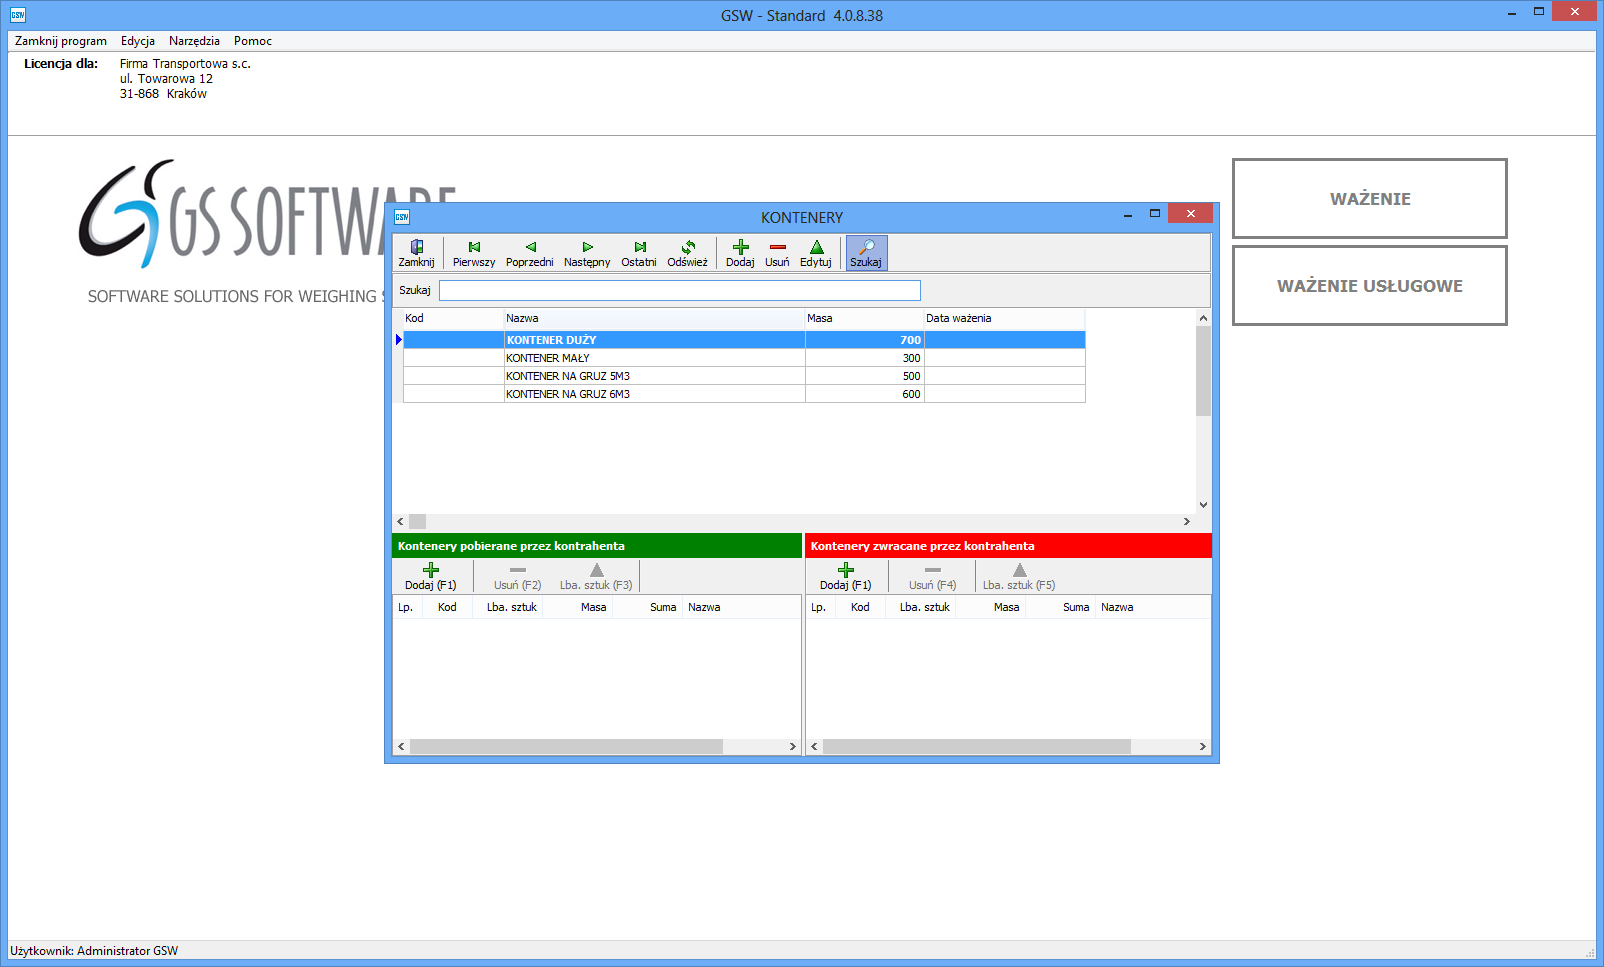The height and width of the screenshot is (967, 1604).
Task: Toggle the Szukaj search button
Action: 866,253
